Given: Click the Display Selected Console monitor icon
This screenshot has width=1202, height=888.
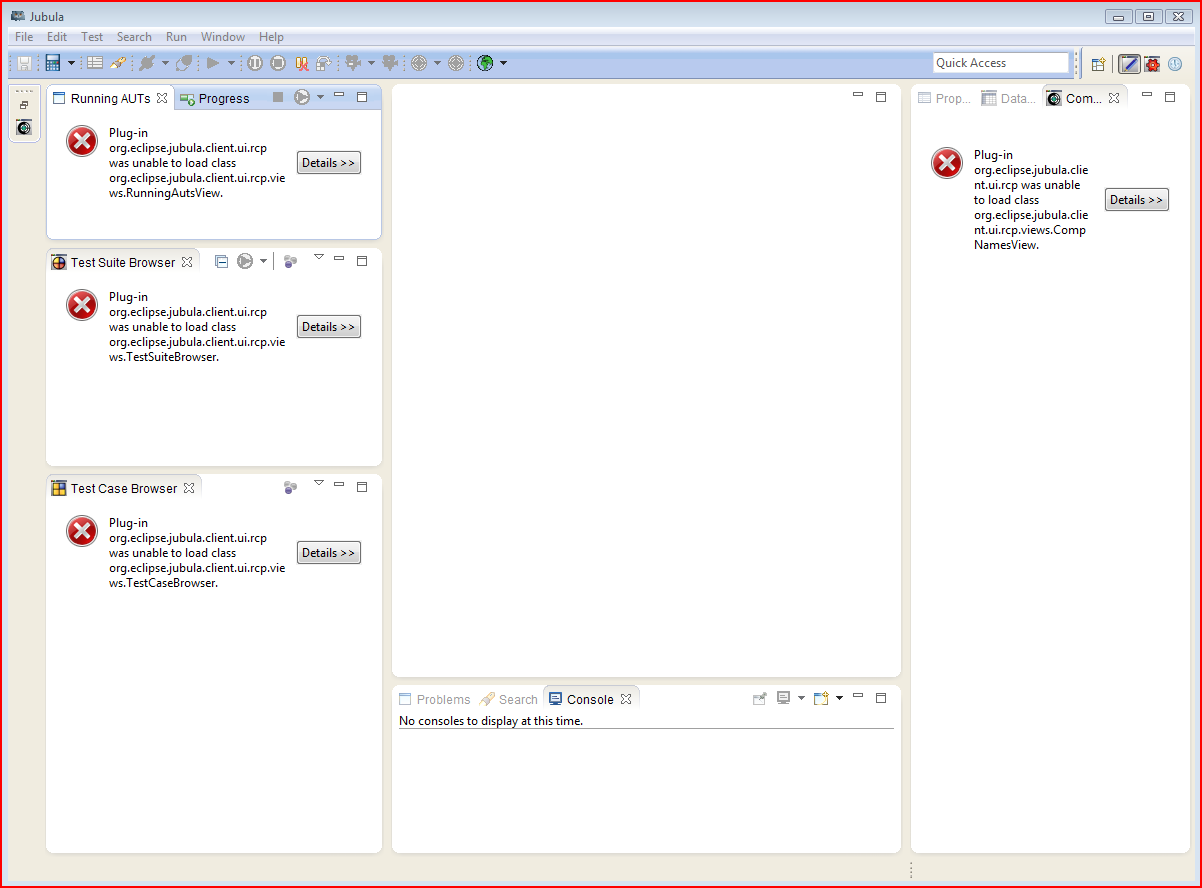Looking at the screenshot, I should (784, 698).
